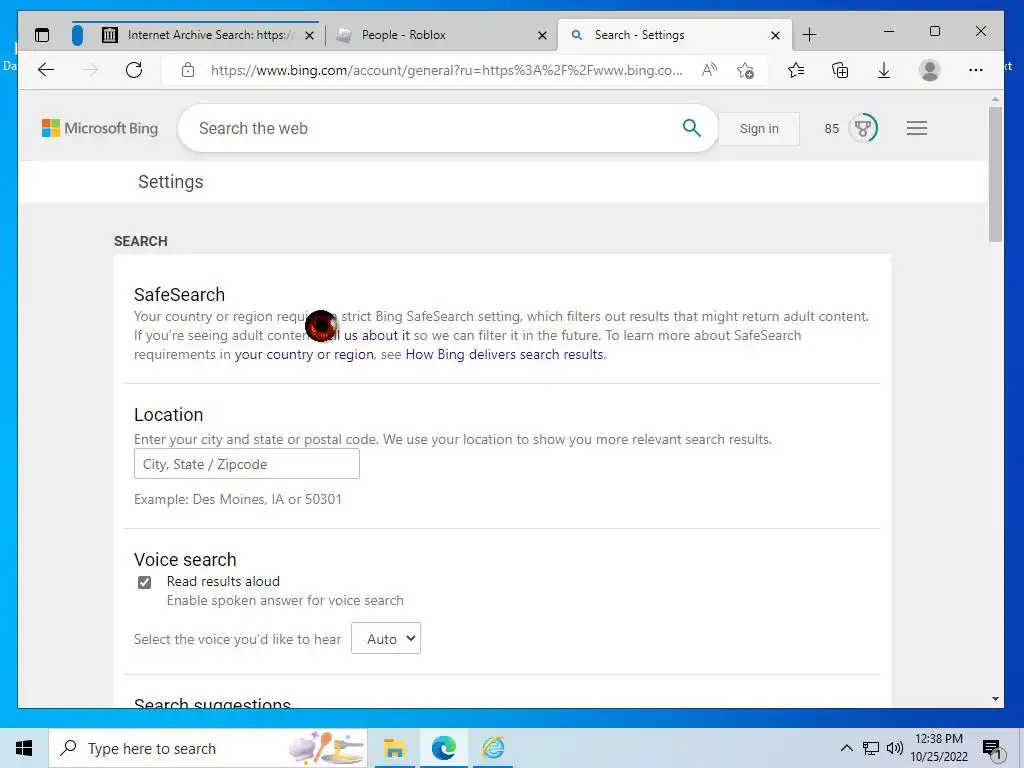The height and width of the screenshot is (768, 1024).
Task: Go back to the previous page
Action: pyautogui.click(x=46, y=70)
